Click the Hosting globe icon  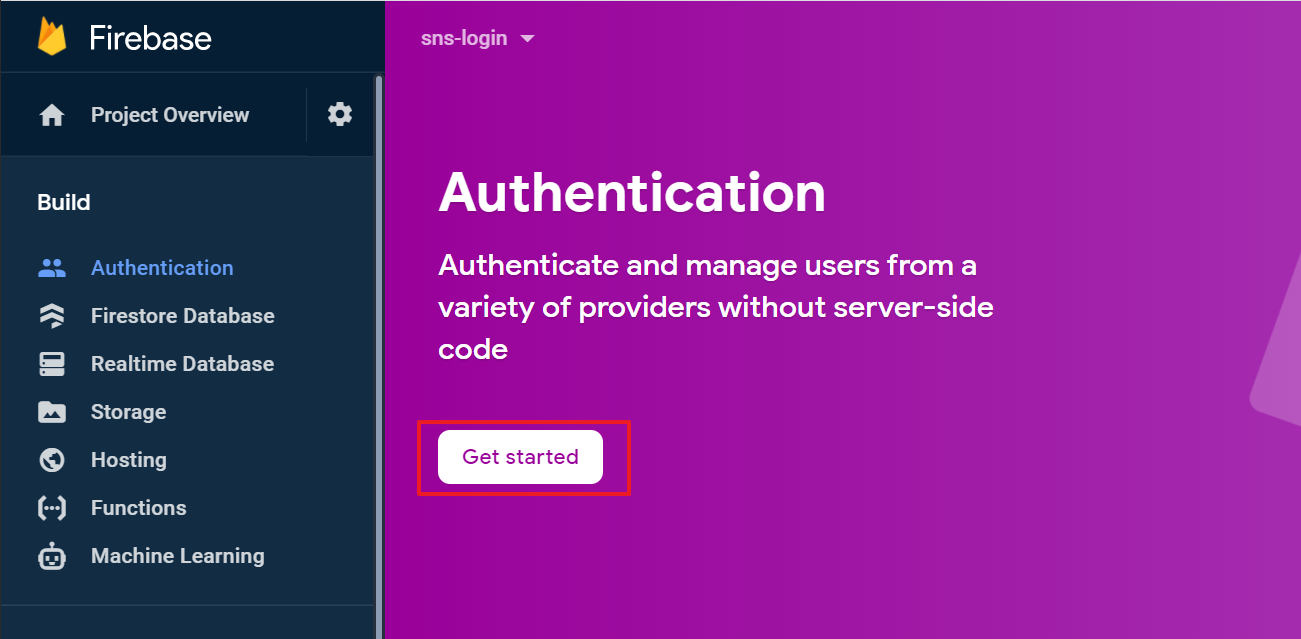pyautogui.click(x=52, y=460)
